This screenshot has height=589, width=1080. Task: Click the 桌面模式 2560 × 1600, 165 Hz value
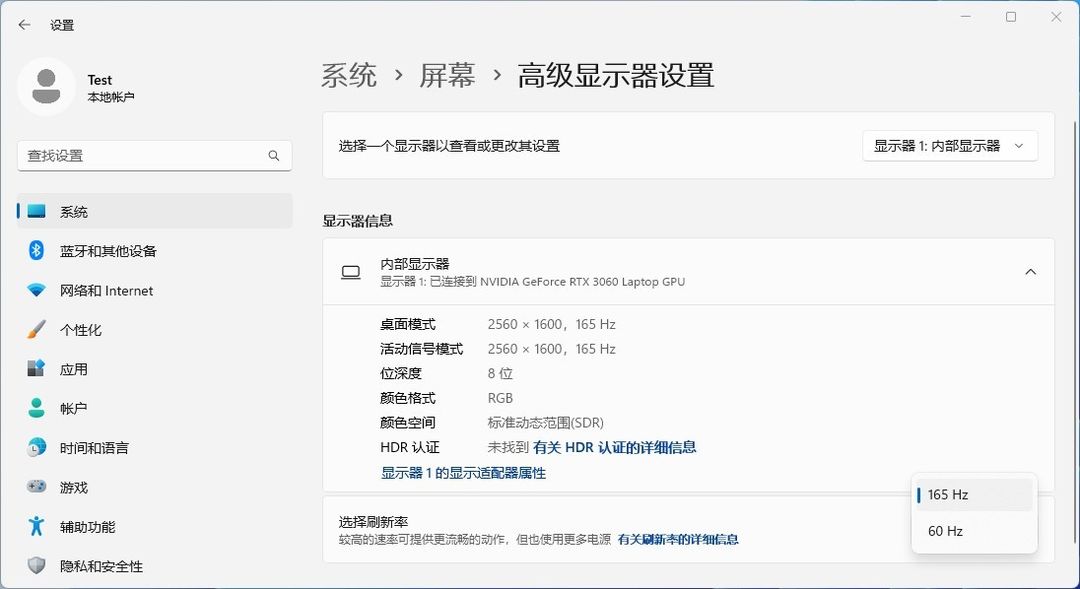[551, 324]
